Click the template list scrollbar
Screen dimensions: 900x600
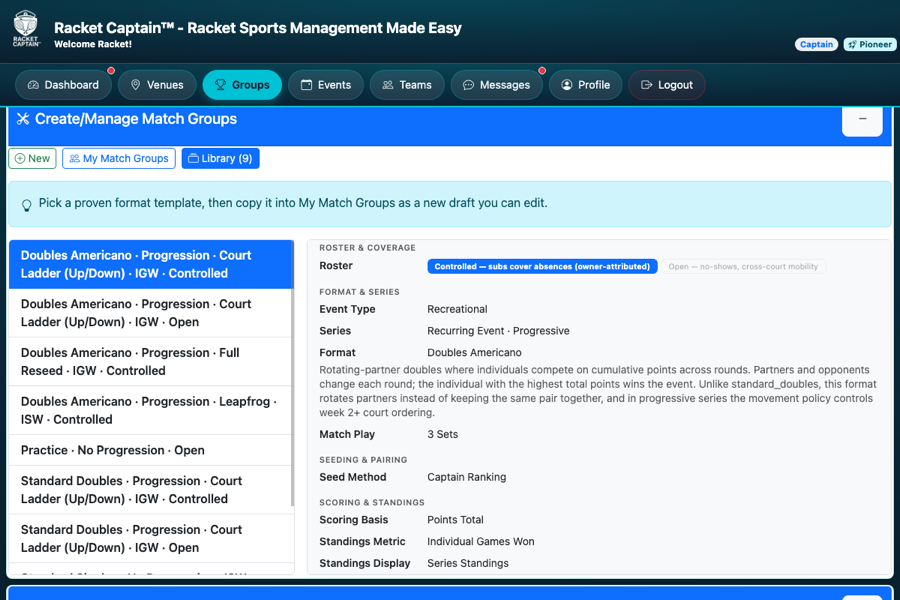[x=293, y=373]
